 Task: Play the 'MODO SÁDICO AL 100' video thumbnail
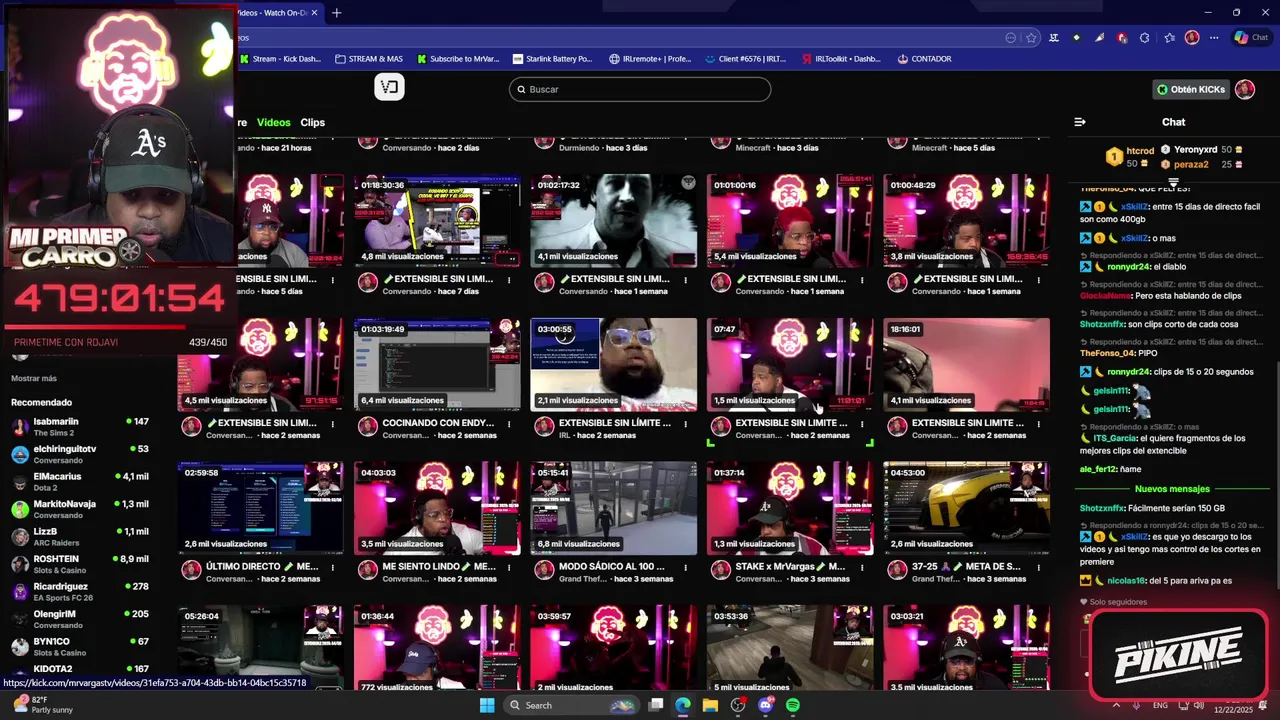click(614, 508)
